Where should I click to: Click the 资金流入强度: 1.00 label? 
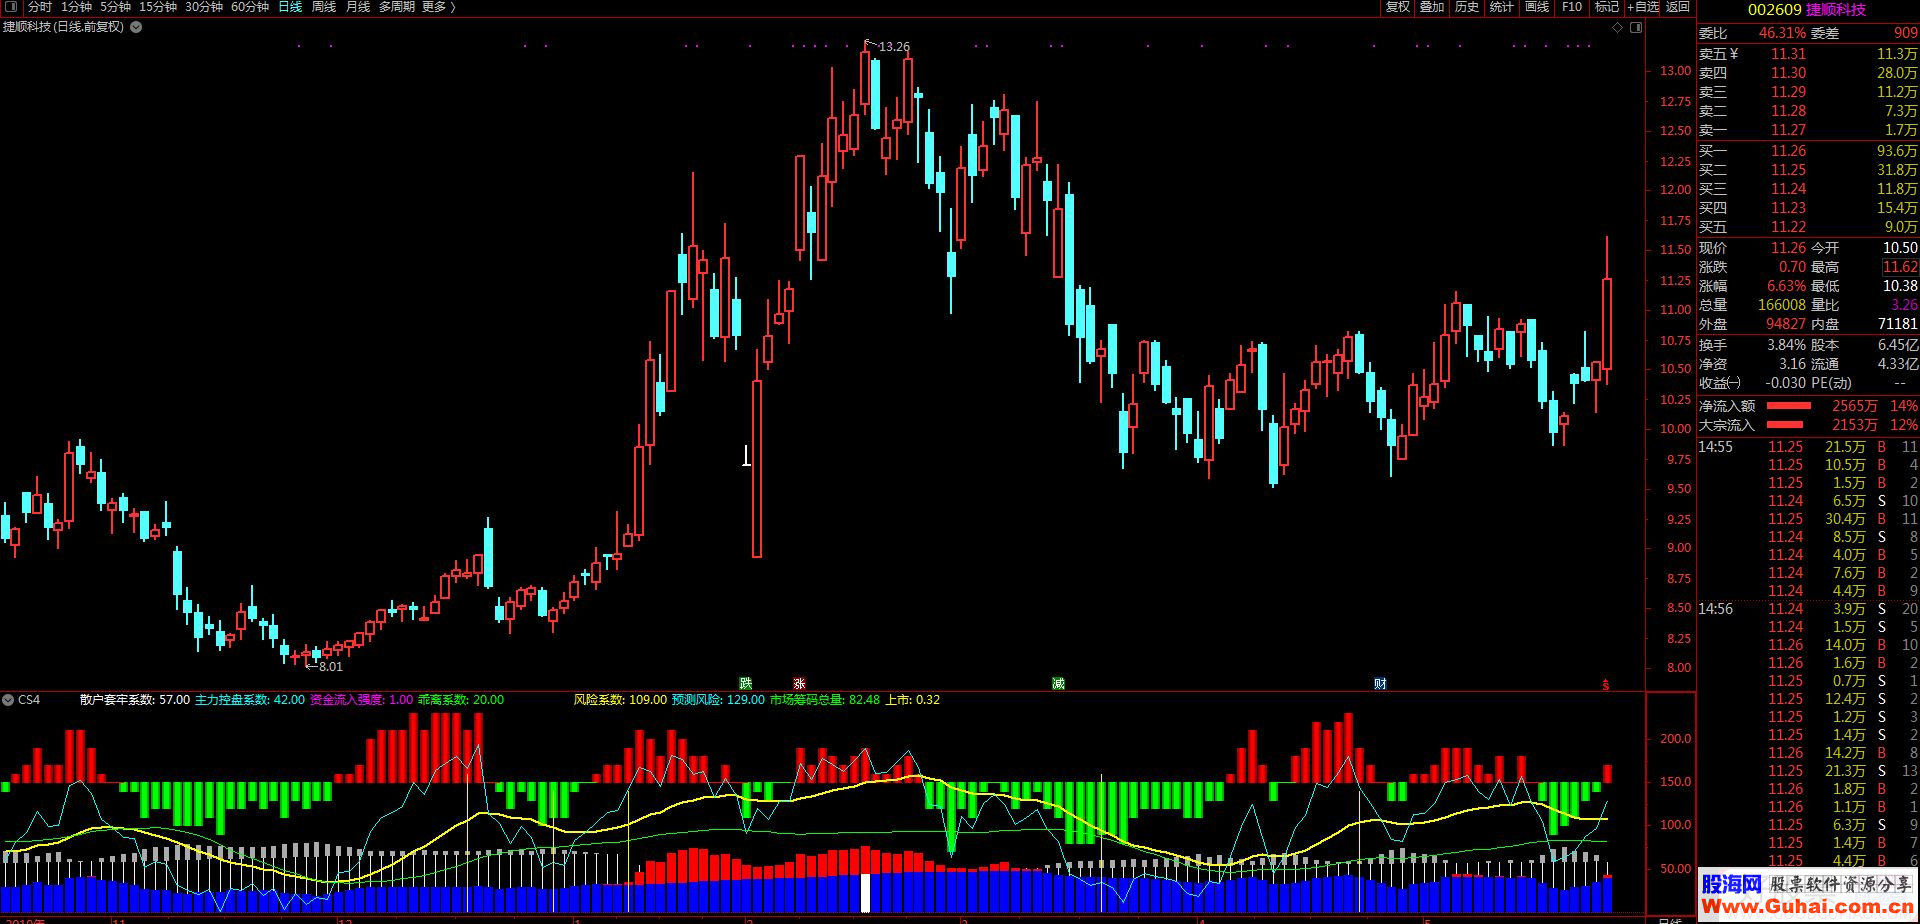[x=361, y=700]
